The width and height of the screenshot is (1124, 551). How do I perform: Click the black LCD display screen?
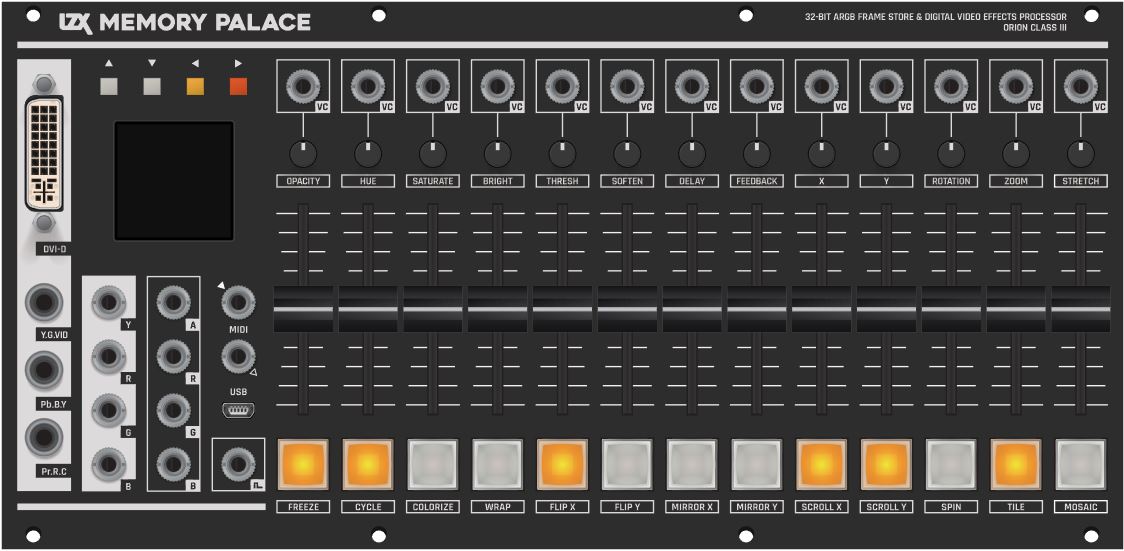(x=174, y=181)
